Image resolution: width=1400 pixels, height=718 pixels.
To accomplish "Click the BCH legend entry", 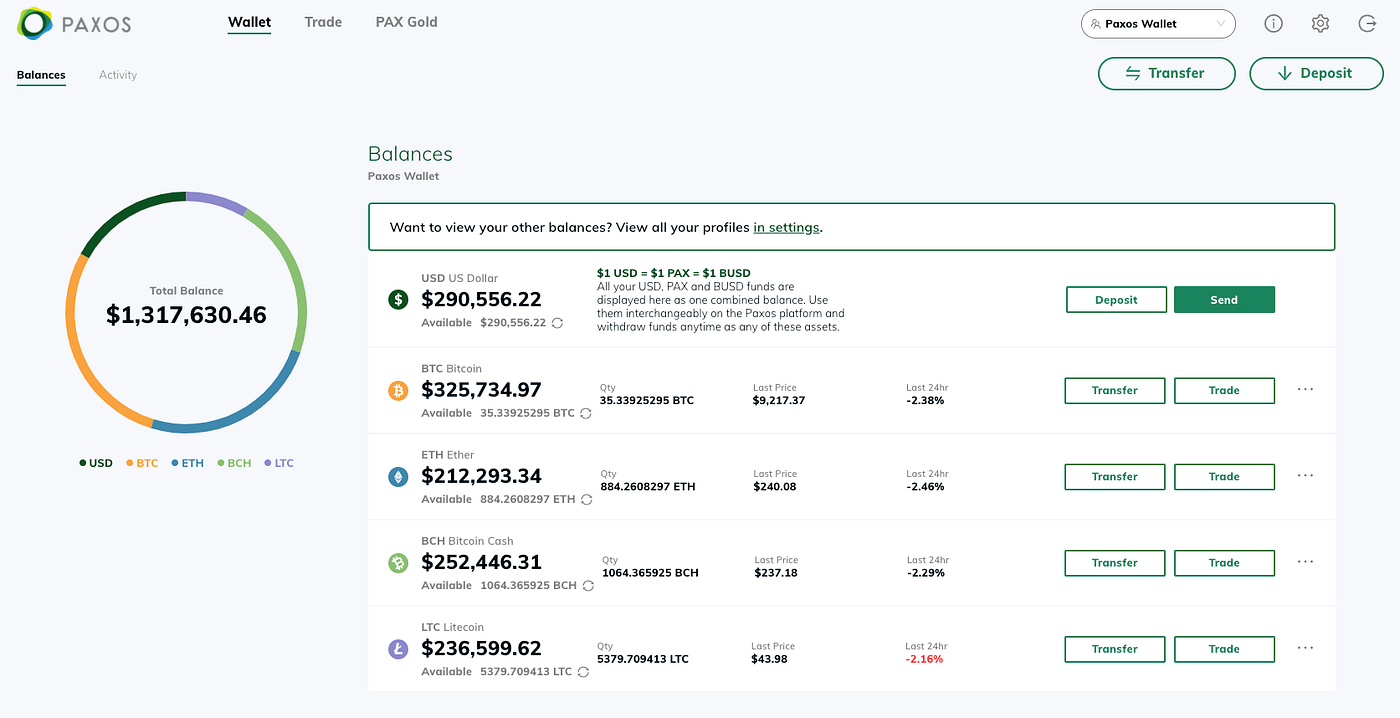I will [234, 463].
